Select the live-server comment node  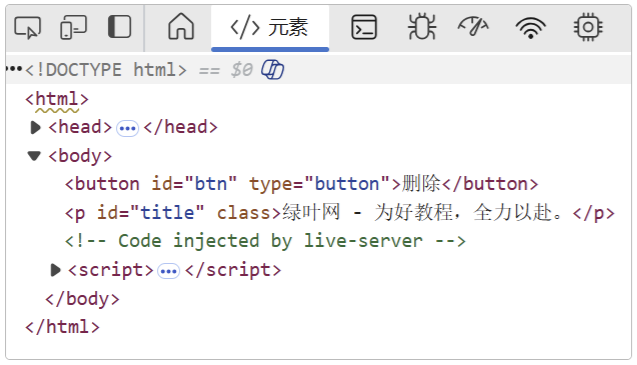click(265, 241)
